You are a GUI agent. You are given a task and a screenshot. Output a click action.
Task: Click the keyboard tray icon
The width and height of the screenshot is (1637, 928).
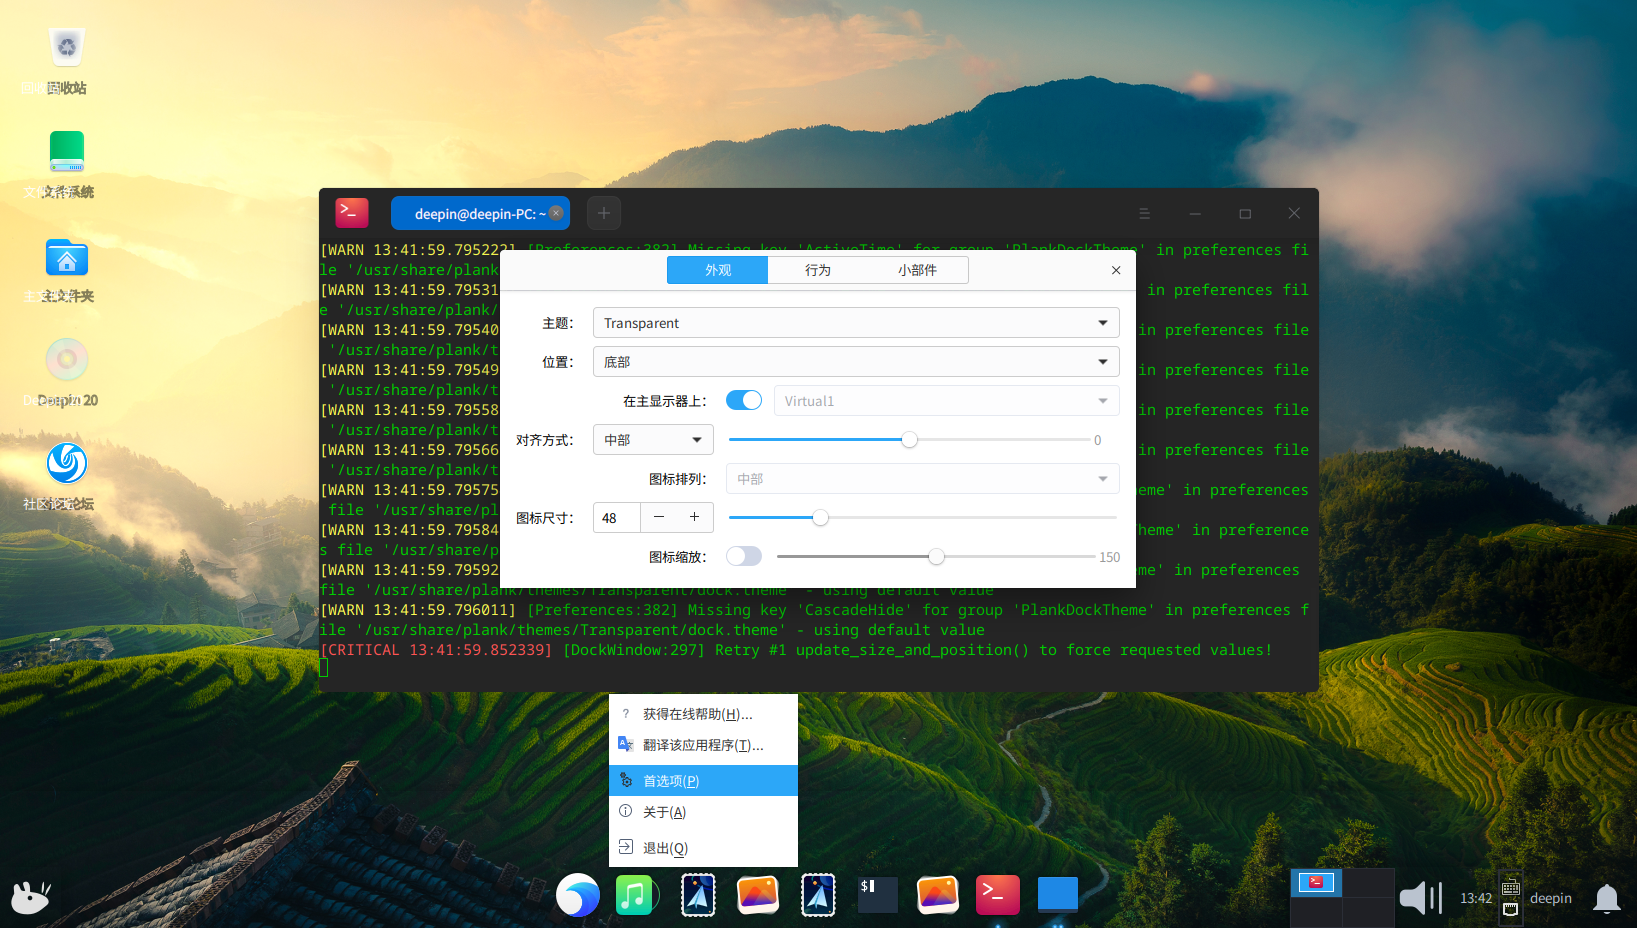(x=1511, y=887)
